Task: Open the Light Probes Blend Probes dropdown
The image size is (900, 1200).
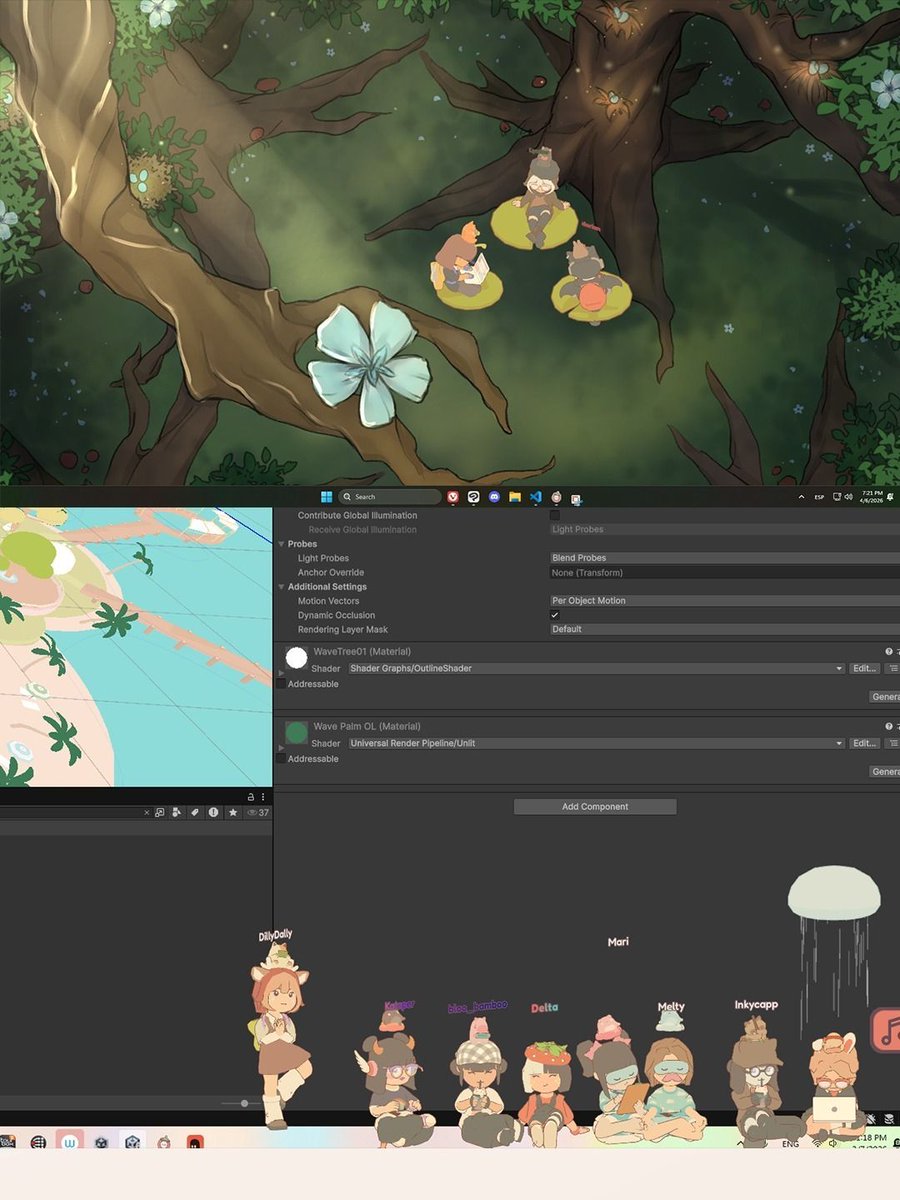Action: click(725, 558)
